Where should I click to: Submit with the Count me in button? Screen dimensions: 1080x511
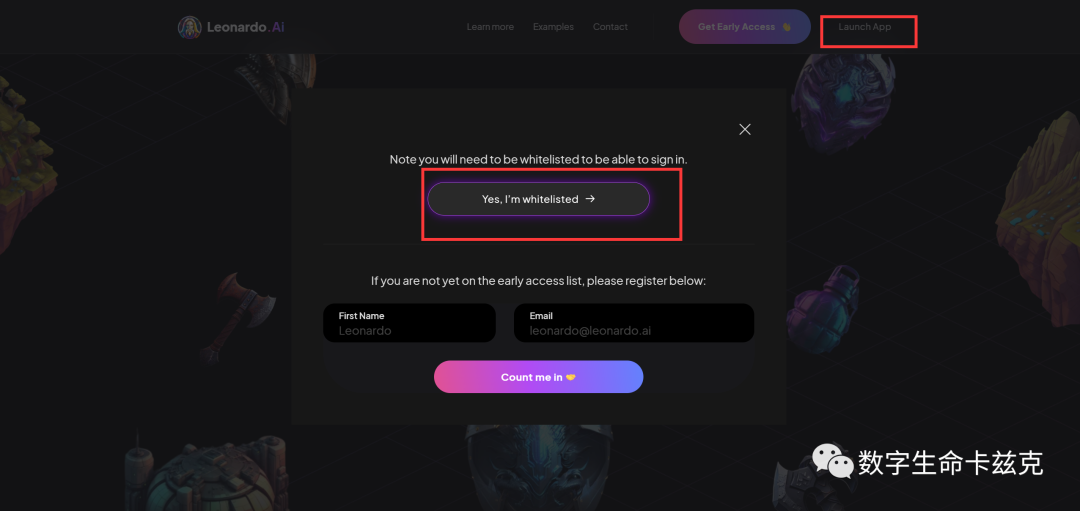[538, 377]
